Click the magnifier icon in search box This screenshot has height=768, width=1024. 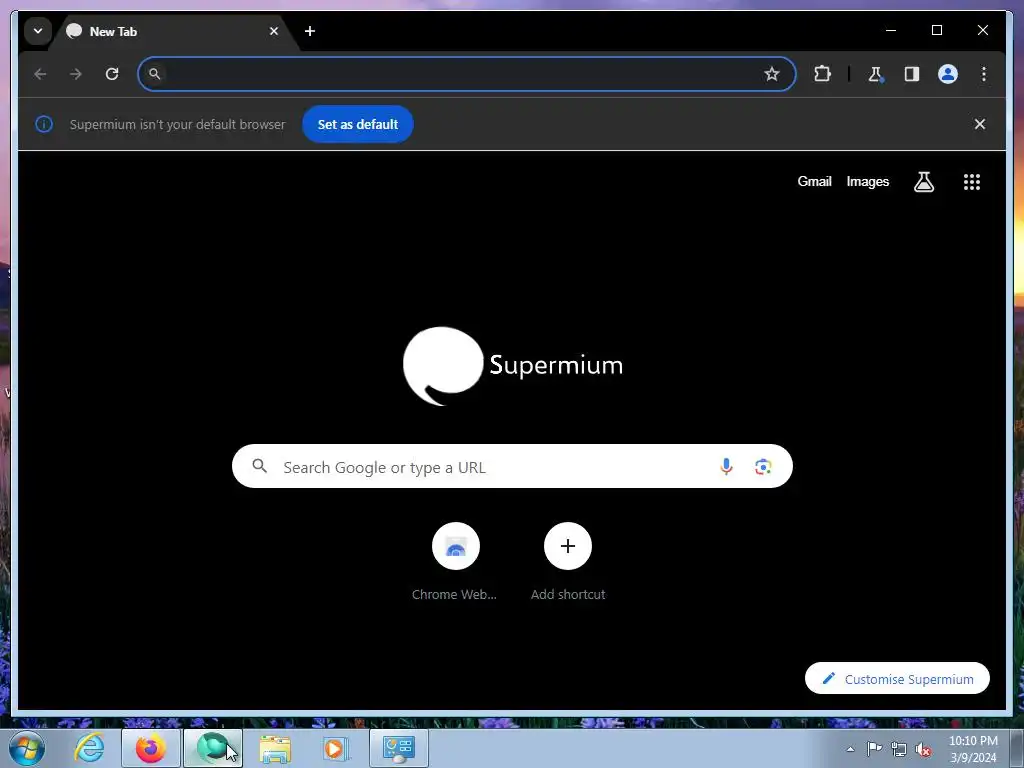259,466
